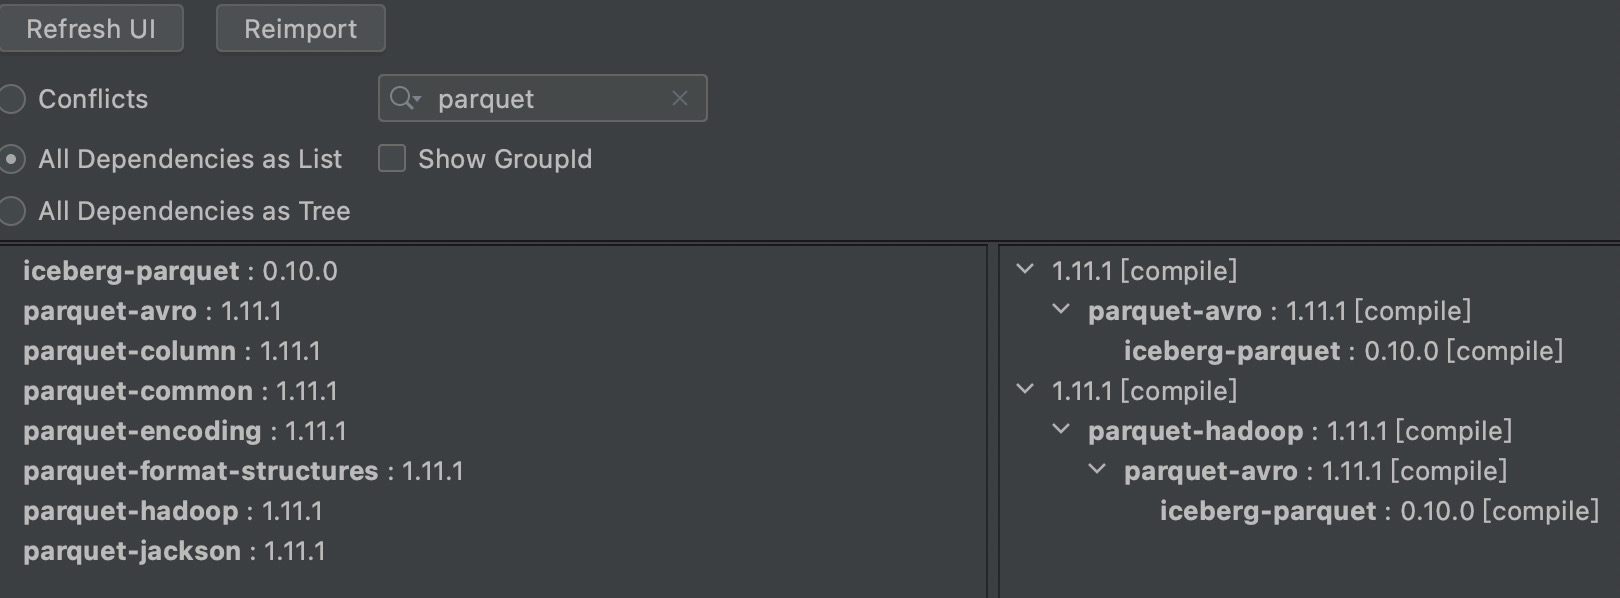Collapse the top parquet-avro tree node
The width and height of the screenshot is (1620, 598).
pyautogui.click(x=1061, y=310)
